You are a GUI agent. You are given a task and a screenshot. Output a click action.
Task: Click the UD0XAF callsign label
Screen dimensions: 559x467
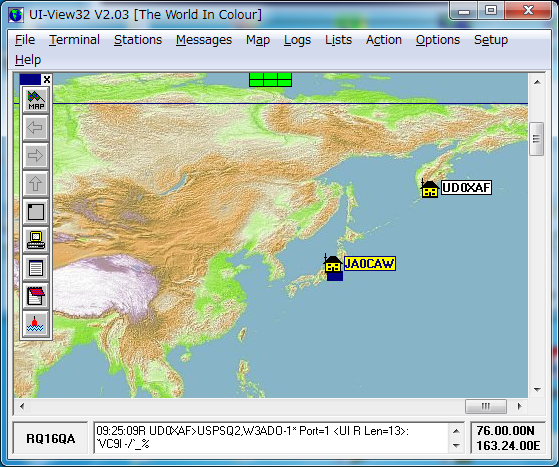tap(466, 188)
